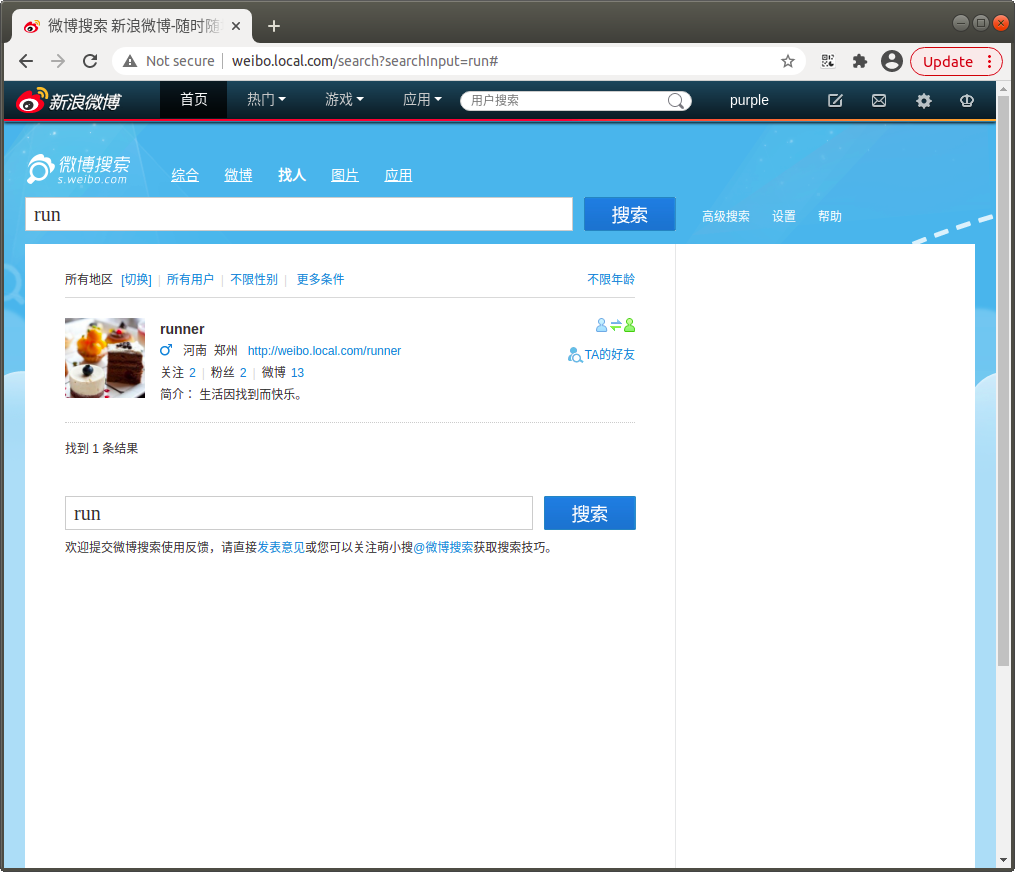The height and width of the screenshot is (872, 1015).
Task: Switch to the 图片 search tab
Action: 344,175
